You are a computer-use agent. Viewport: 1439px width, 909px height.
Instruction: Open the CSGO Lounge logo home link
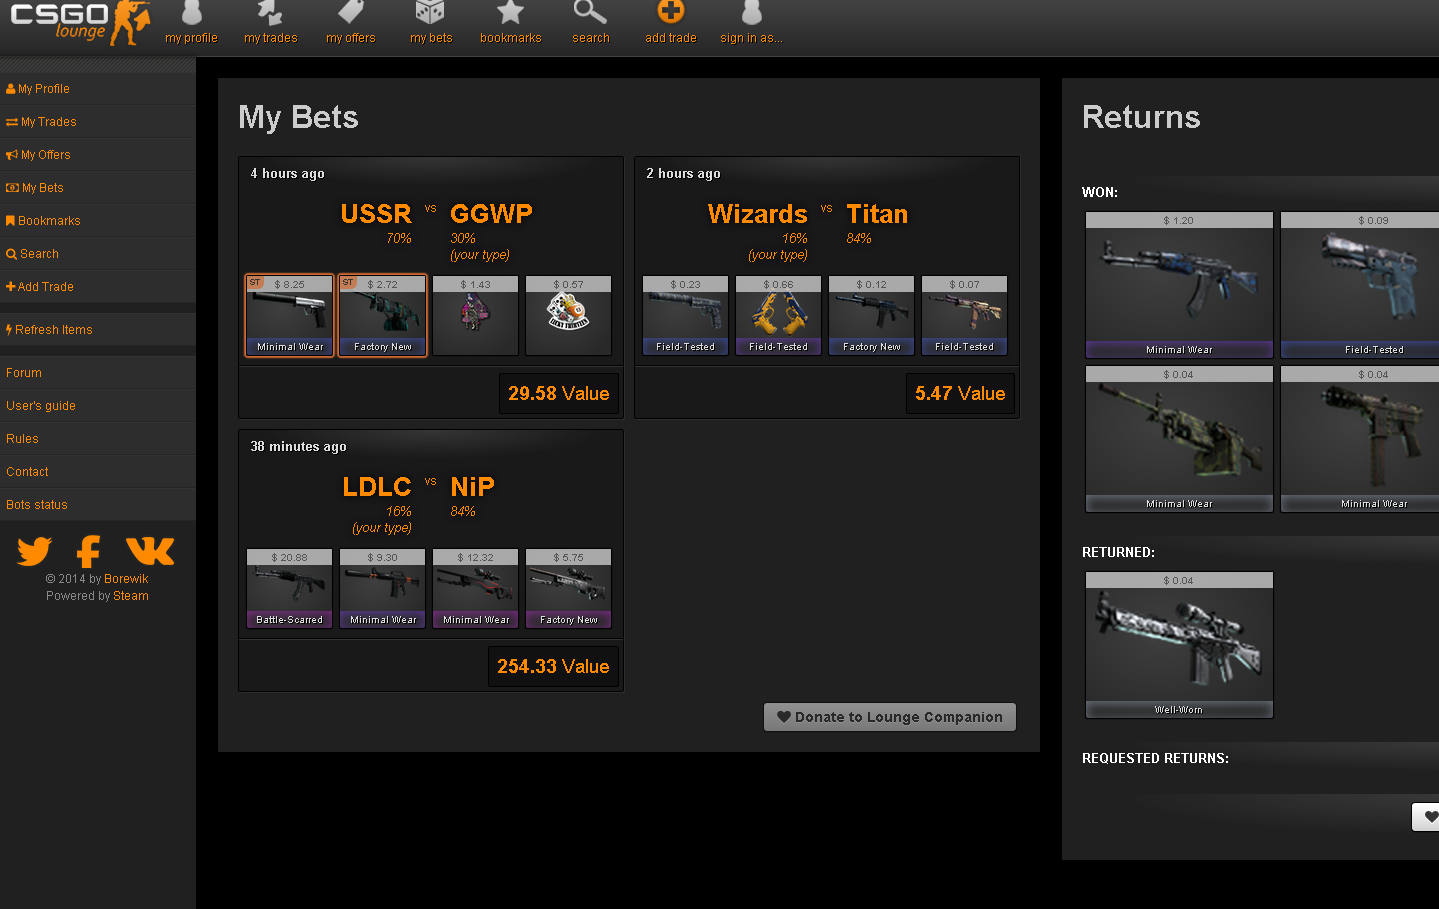click(80, 23)
